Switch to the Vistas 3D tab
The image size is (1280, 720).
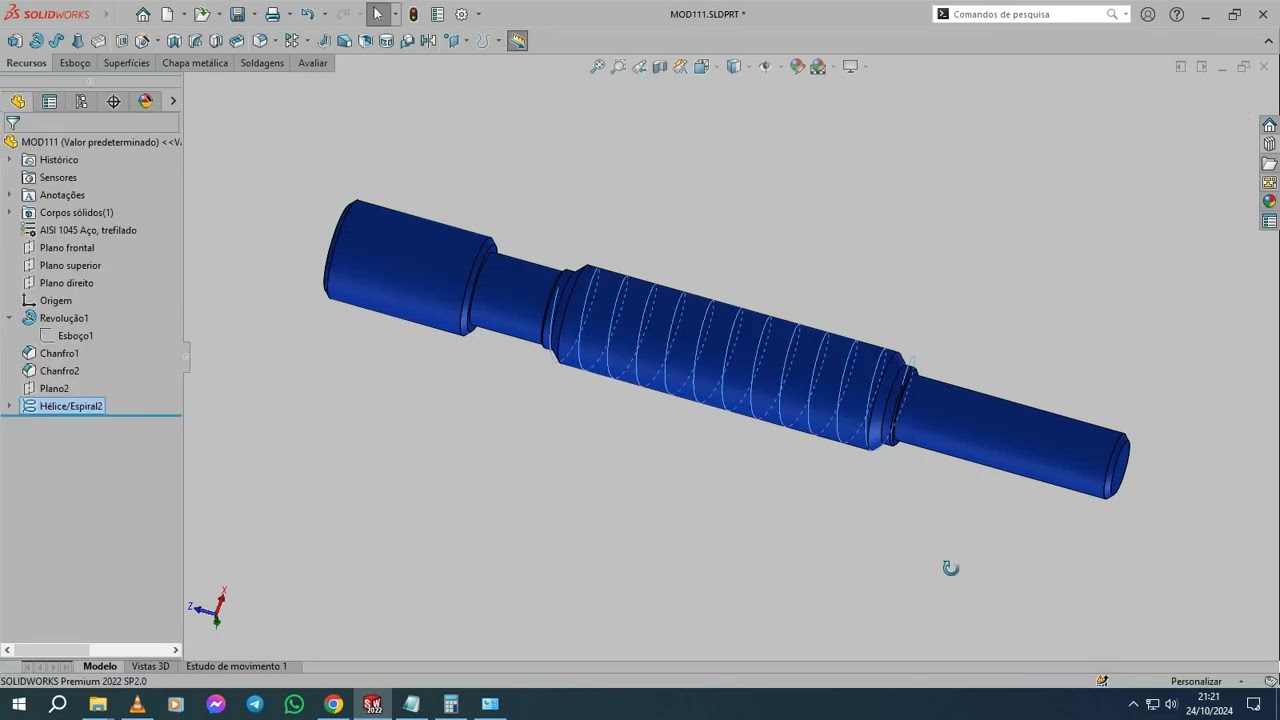pos(150,666)
